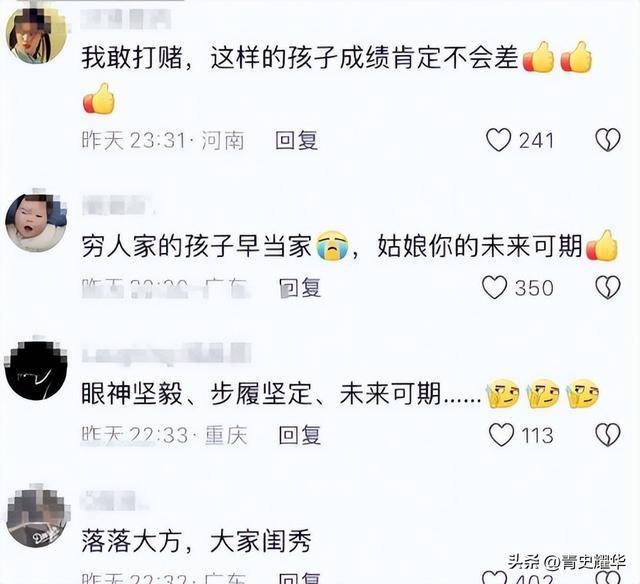Tap broken heart beside 350 likes
This screenshot has height=584, width=640.
click(x=608, y=287)
